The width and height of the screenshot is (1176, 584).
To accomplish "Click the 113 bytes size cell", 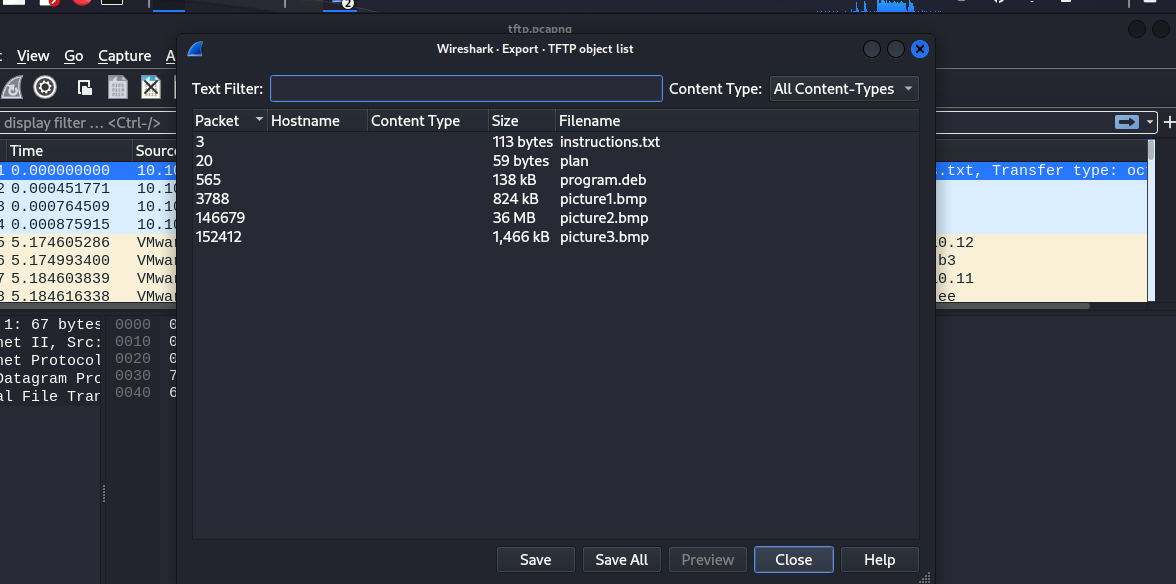I will [522, 142].
